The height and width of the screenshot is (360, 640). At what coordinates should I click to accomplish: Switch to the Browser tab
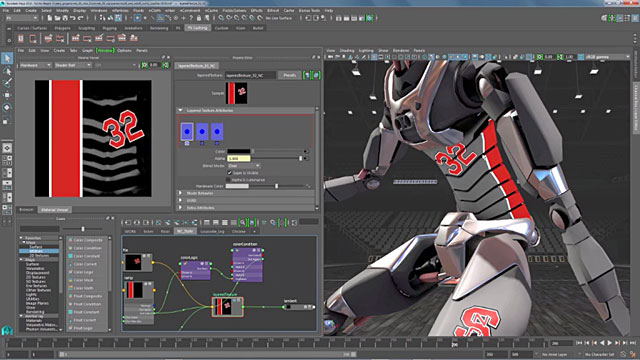pyautogui.click(x=27, y=209)
